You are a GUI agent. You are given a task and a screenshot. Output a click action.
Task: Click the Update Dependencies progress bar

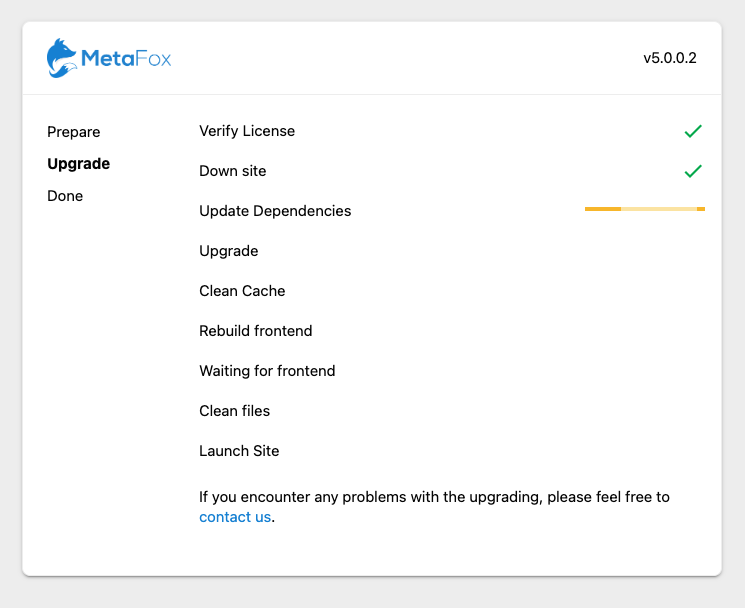645,209
